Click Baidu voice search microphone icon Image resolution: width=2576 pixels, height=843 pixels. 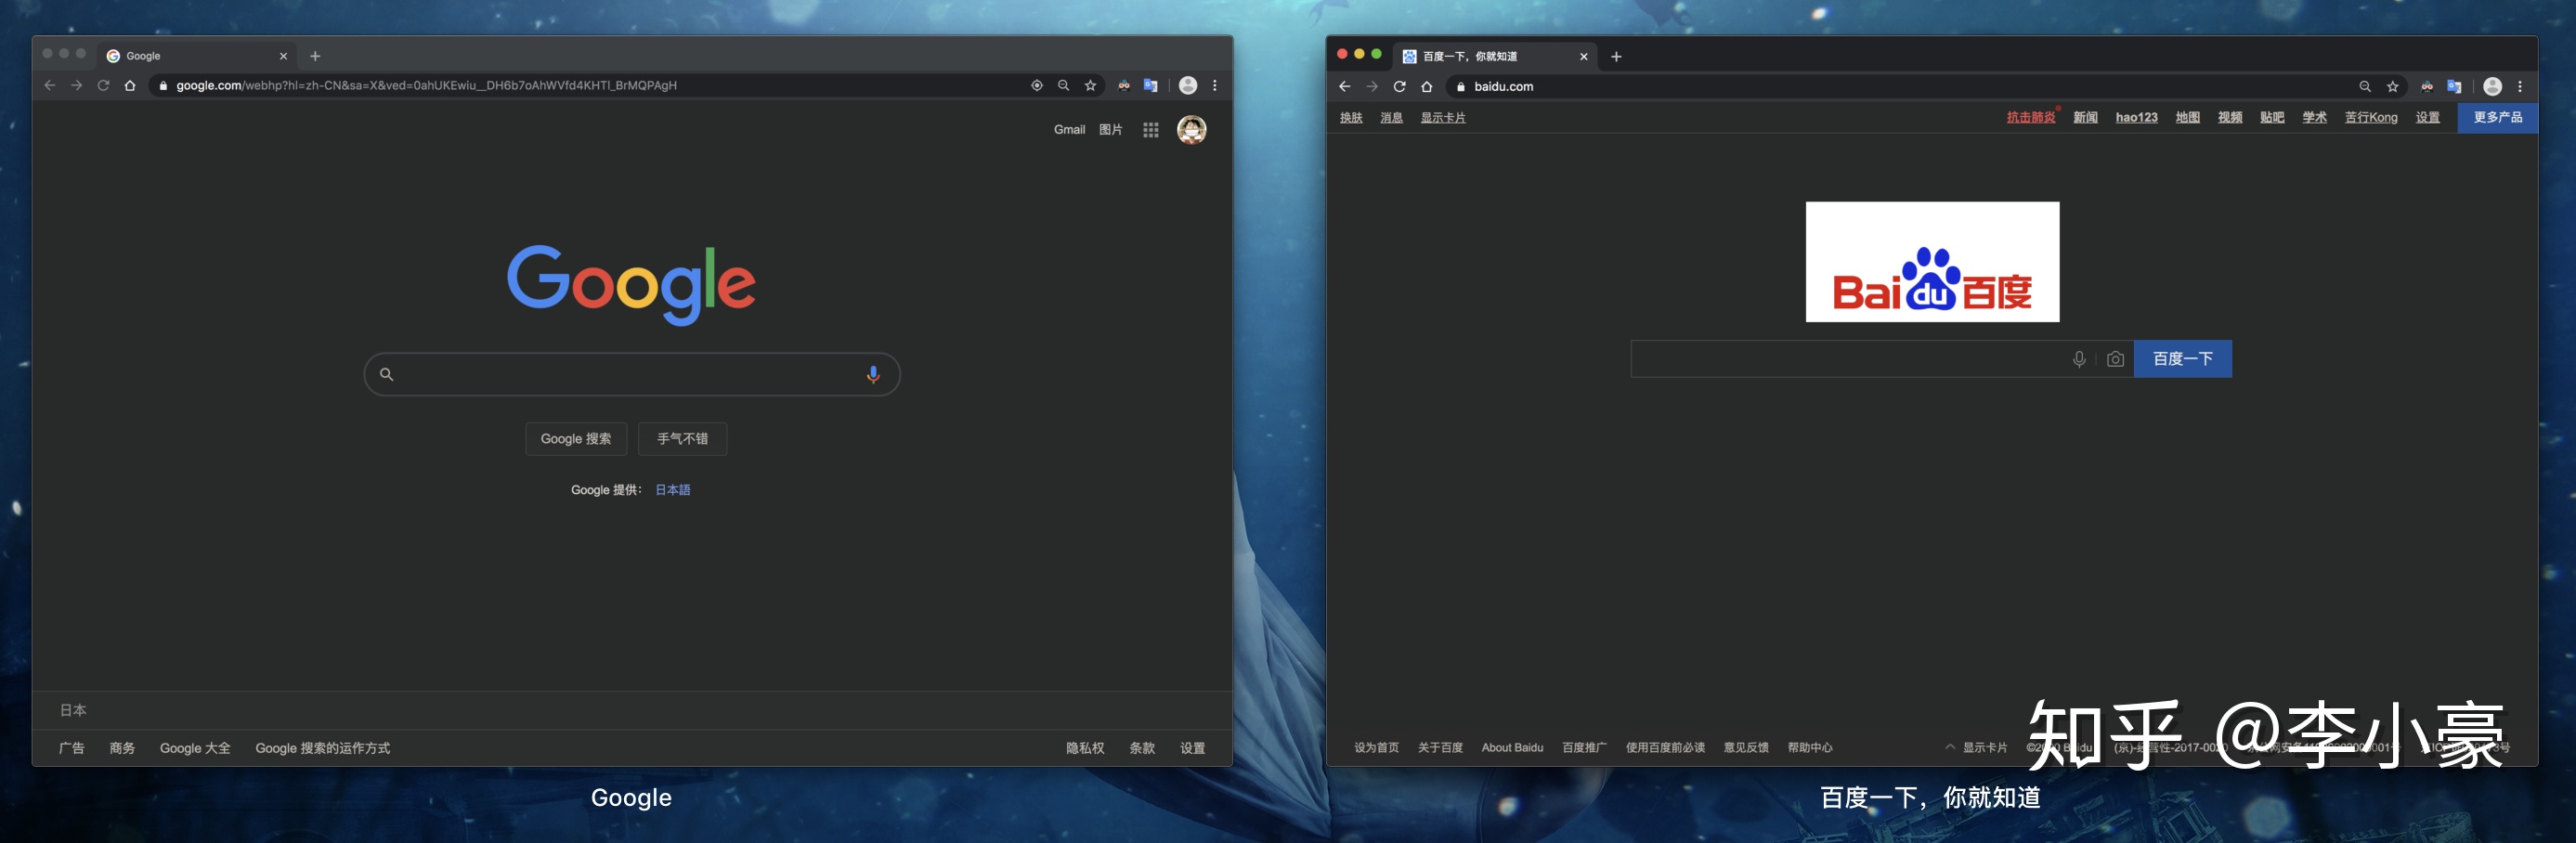(2079, 359)
